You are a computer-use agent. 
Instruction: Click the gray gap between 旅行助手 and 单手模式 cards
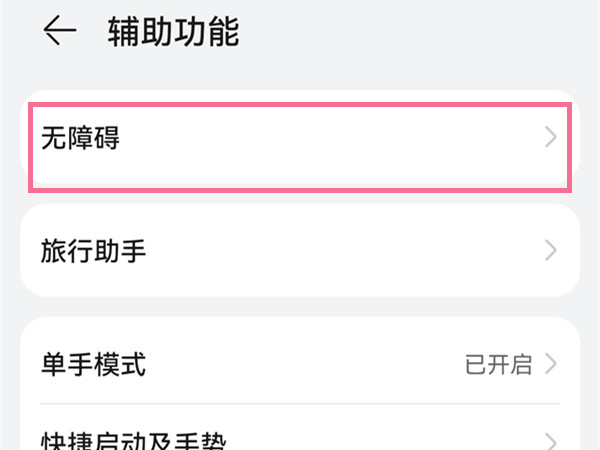pos(300,307)
